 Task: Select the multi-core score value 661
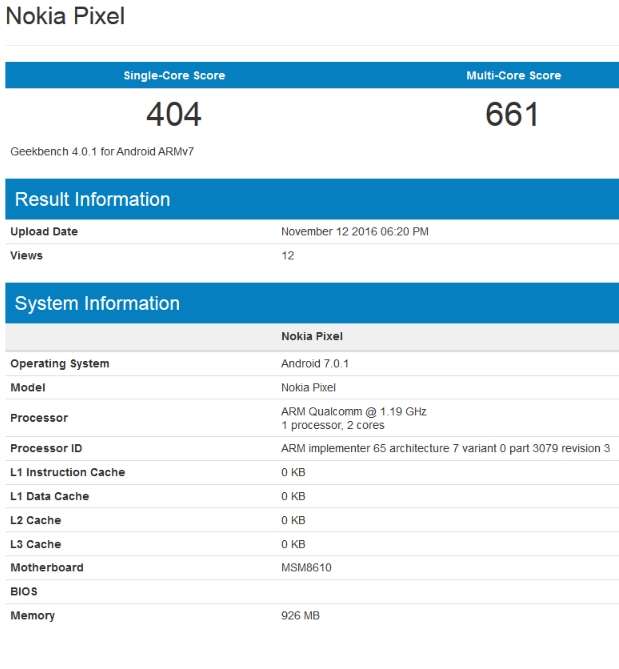tap(512, 114)
